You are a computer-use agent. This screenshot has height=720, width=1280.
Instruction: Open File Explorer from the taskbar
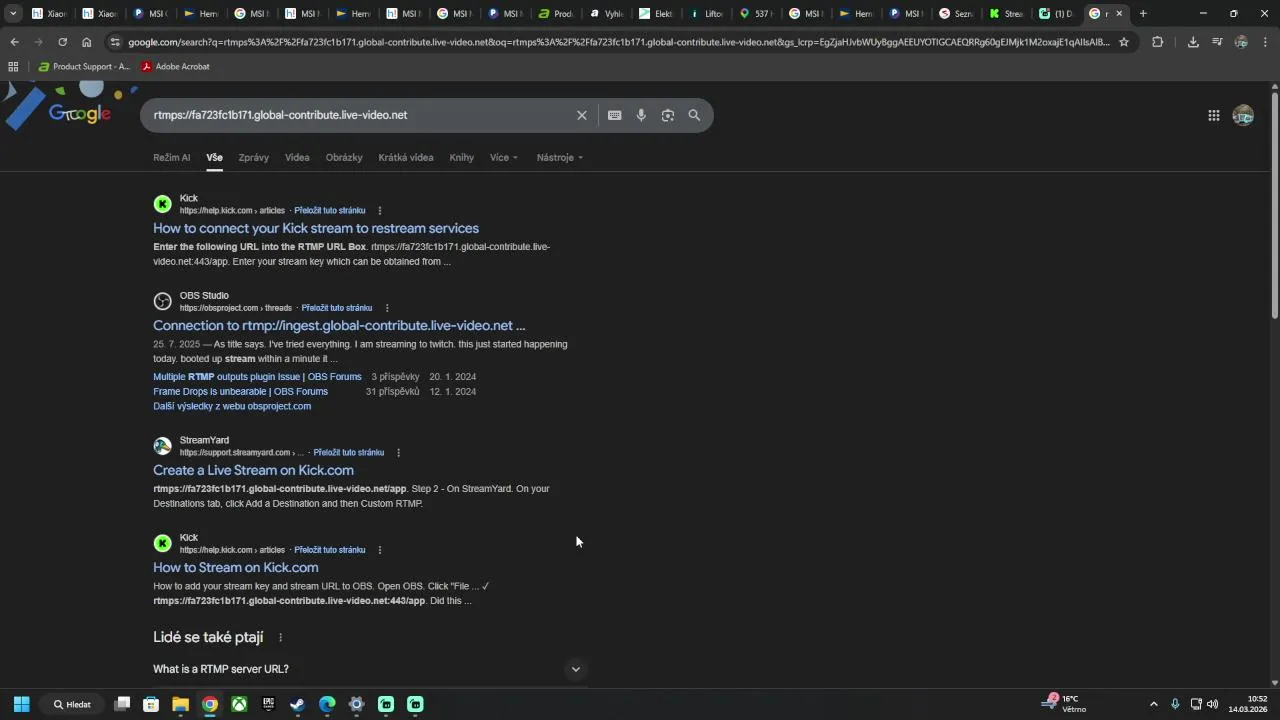(x=180, y=704)
